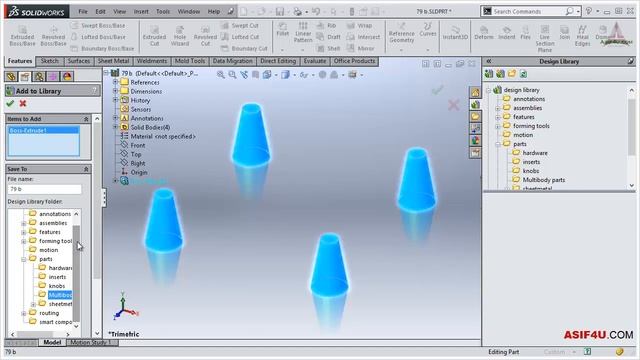The height and width of the screenshot is (360, 640).
Task: Click the Lofted Cut tool
Action: [x=240, y=37]
